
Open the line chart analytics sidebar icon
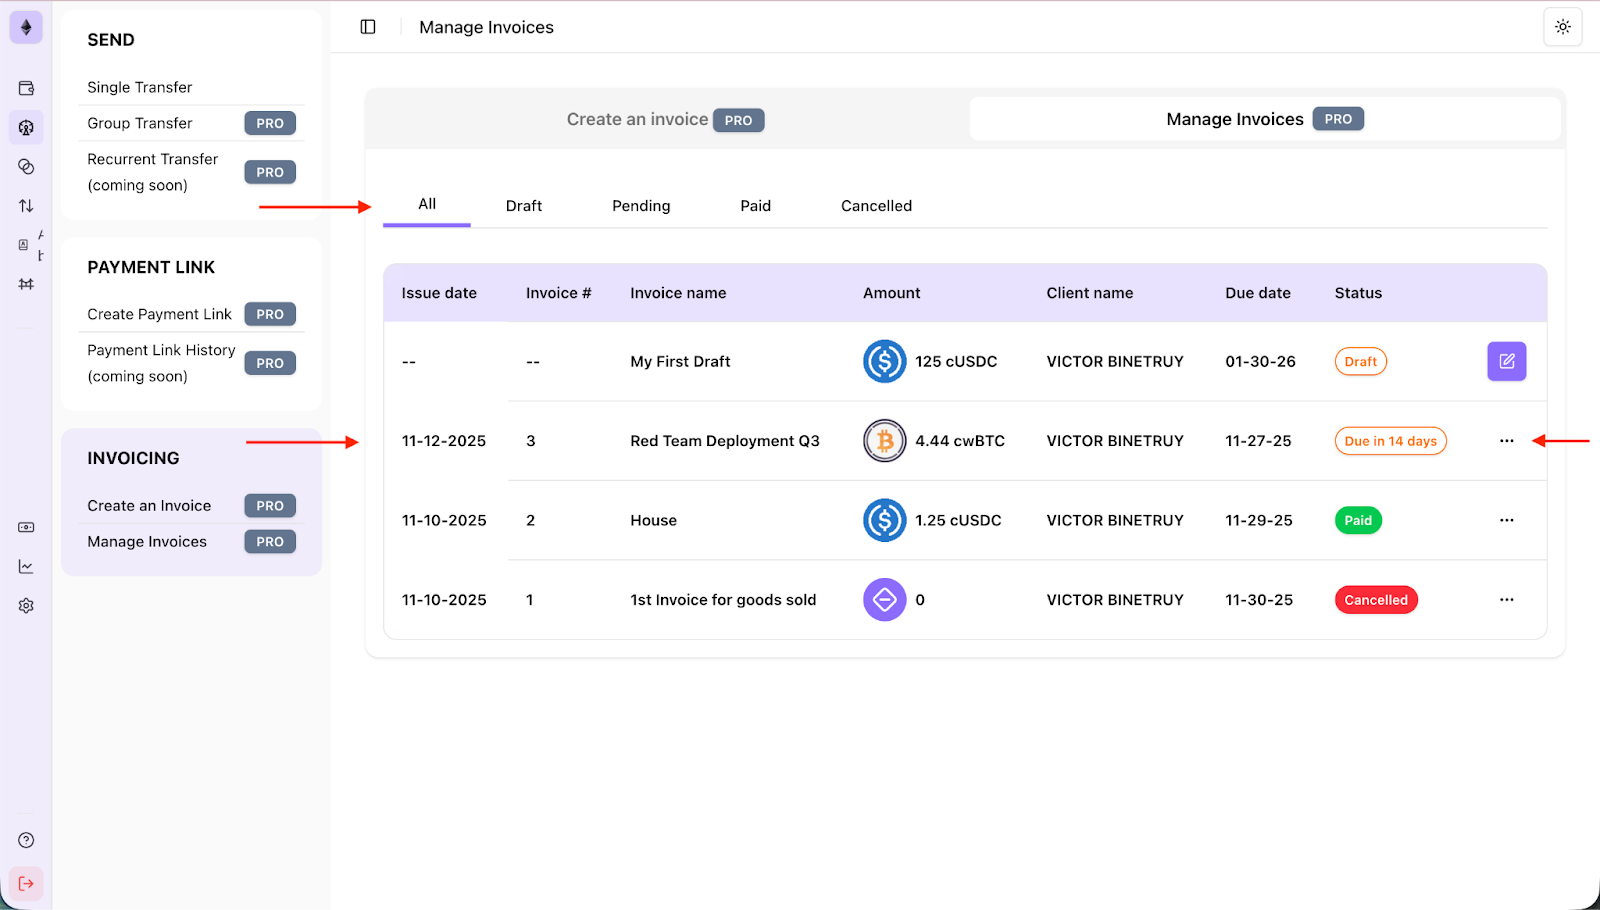26,566
